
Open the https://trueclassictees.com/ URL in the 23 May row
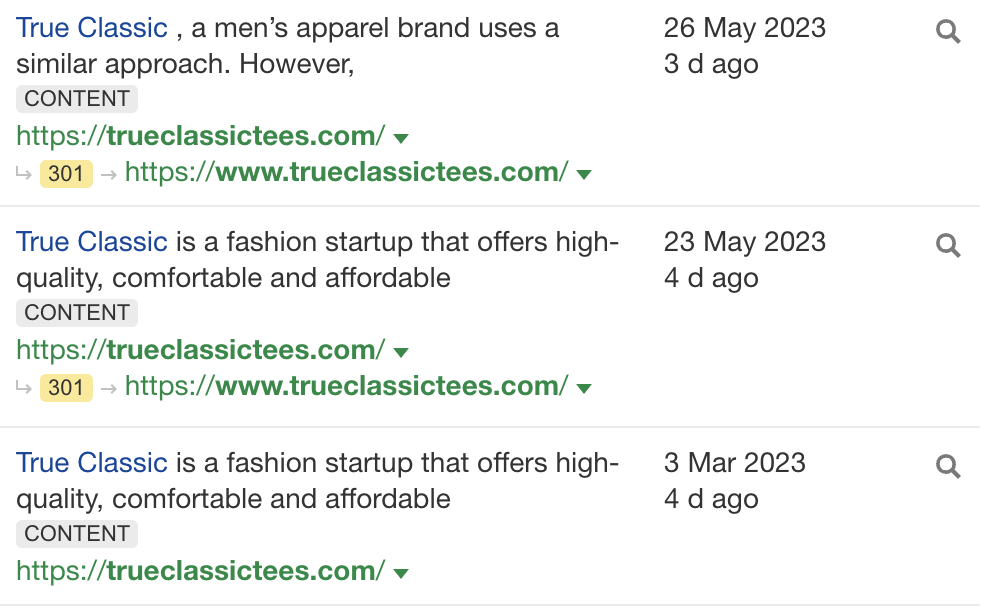pyautogui.click(x=200, y=350)
